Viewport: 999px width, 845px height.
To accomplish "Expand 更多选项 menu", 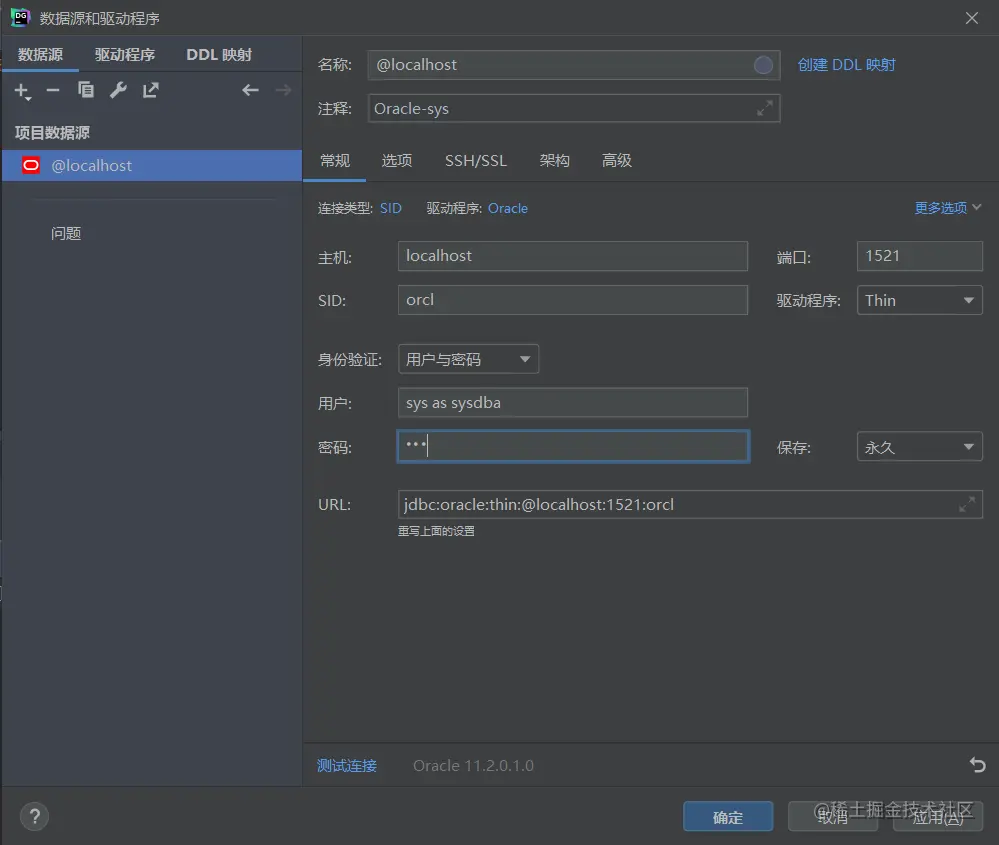I will point(947,208).
